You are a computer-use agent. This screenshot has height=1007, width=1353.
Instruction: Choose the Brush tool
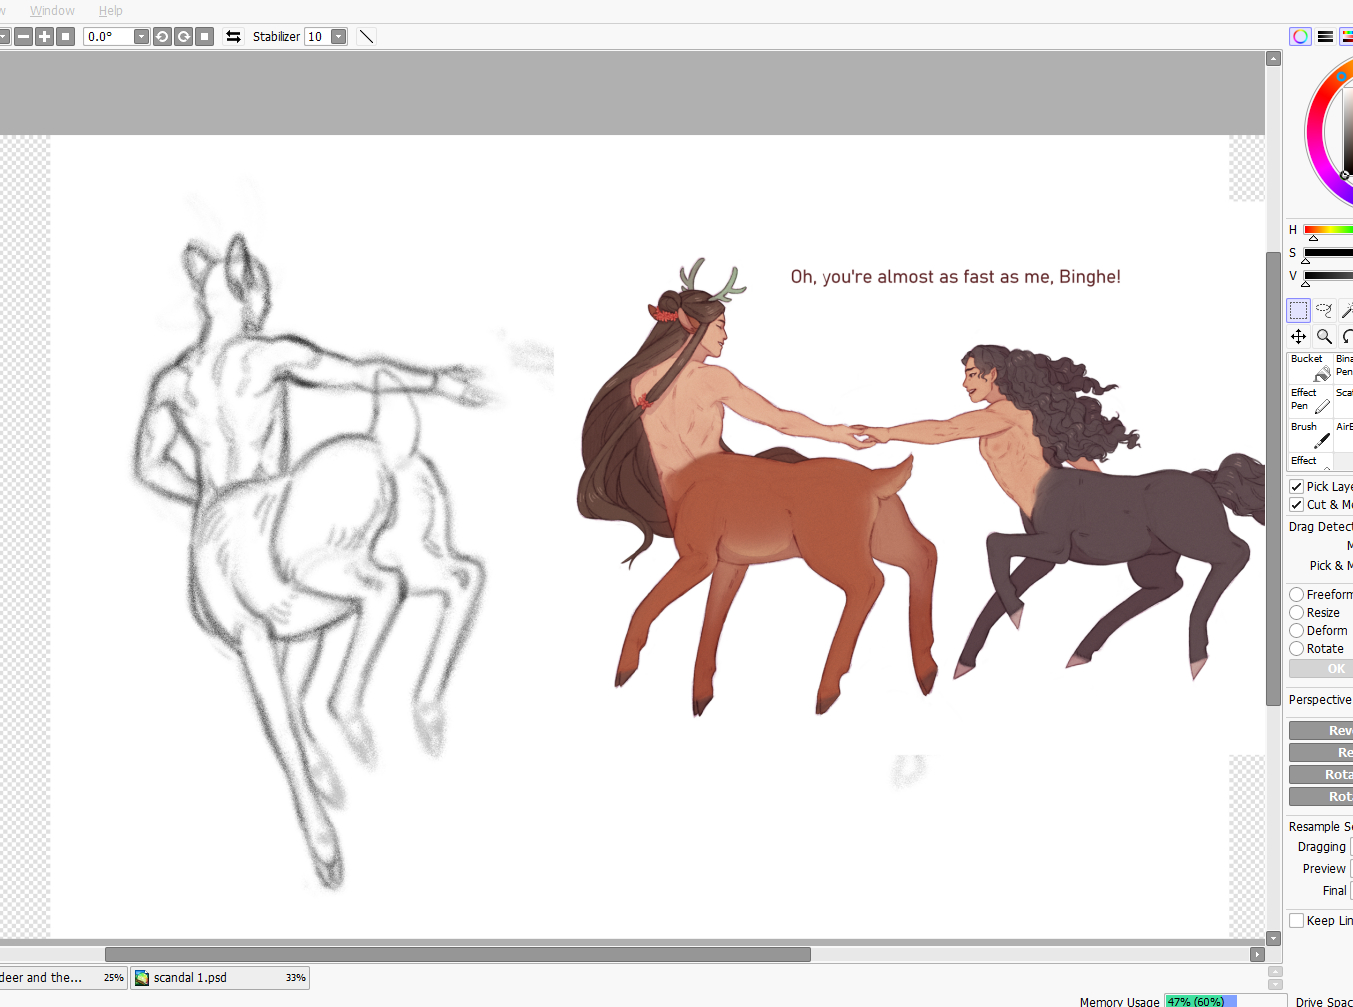tap(1310, 434)
